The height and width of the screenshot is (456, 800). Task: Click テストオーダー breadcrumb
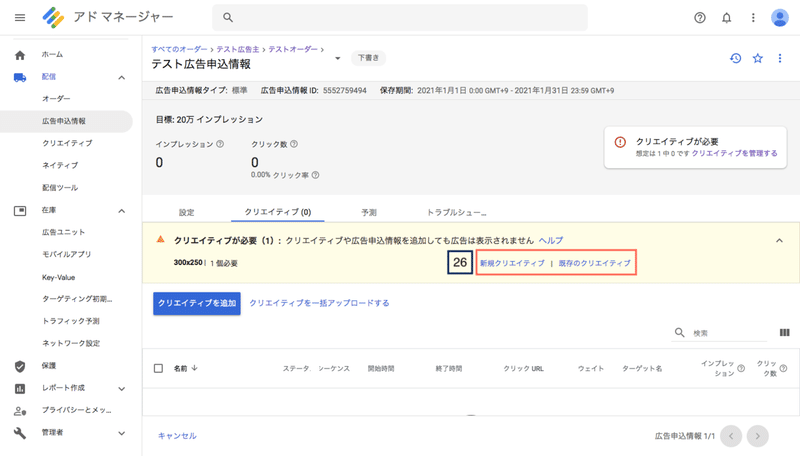(293, 49)
